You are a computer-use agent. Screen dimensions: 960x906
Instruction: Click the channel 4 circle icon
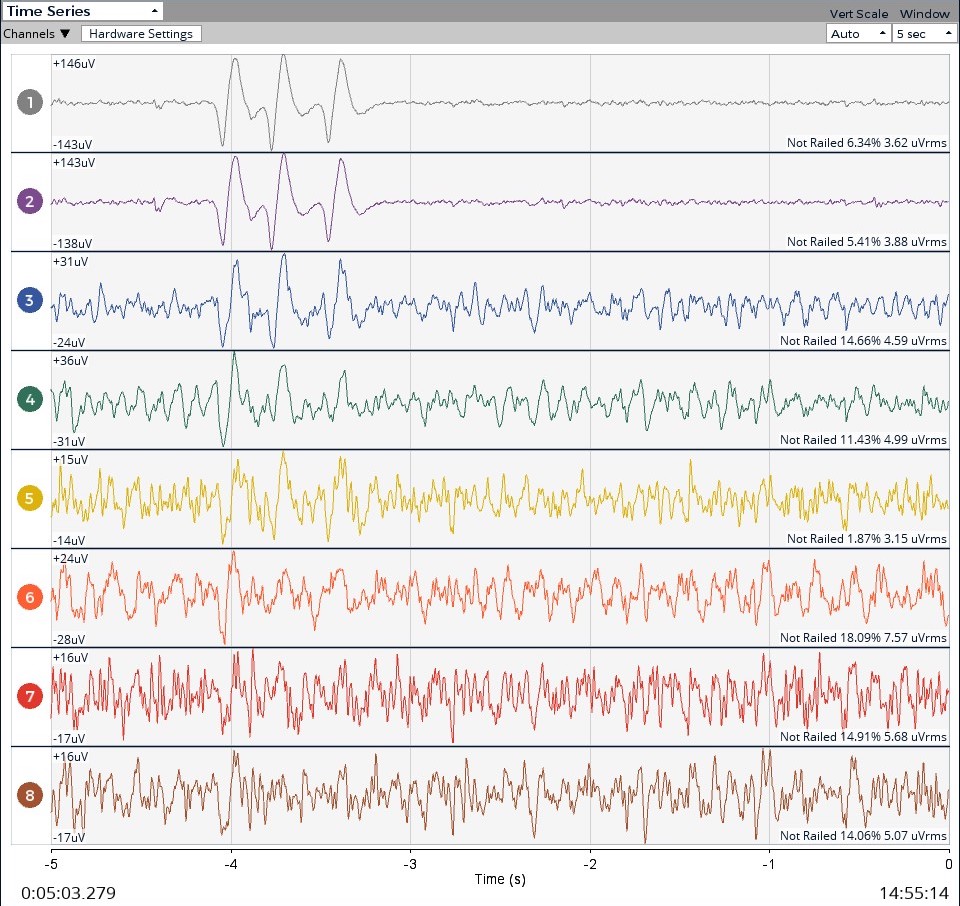[x=29, y=399]
